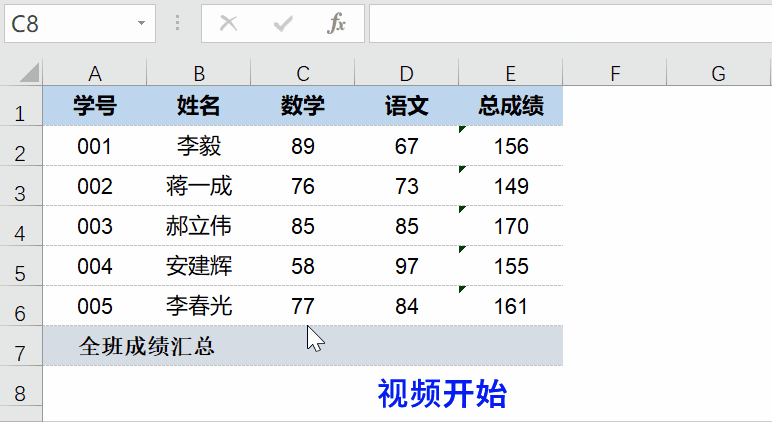772x422 pixels.
Task: Select column E header
Action: coord(511,74)
